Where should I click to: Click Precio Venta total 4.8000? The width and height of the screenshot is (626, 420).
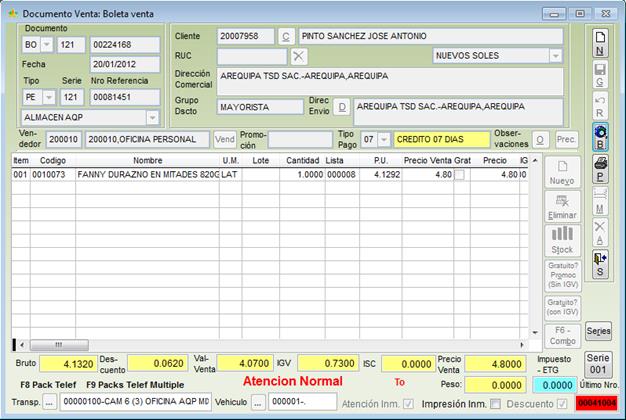click(x=495, y=364)
